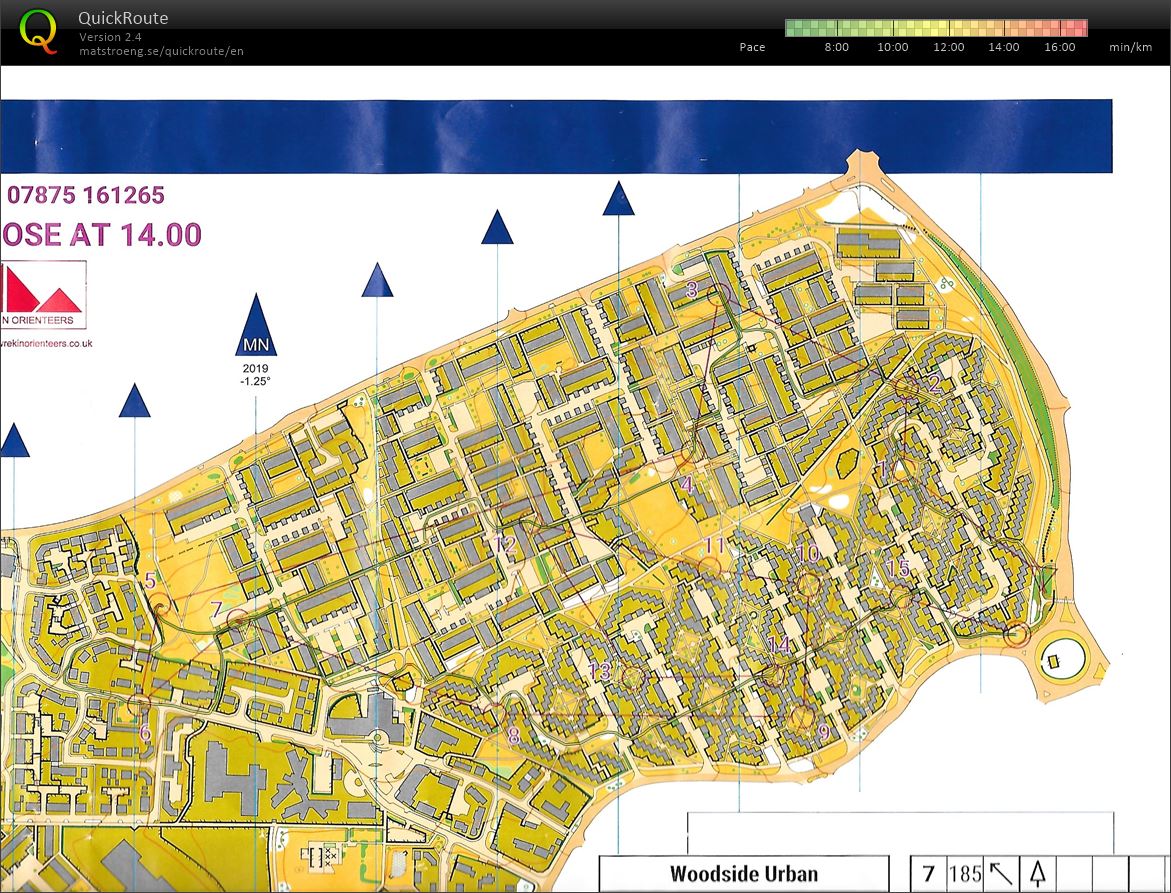1171x893 pixels.
Task: Click the Pace legend label
Action: pyautogui.click(x=752, y=47)
